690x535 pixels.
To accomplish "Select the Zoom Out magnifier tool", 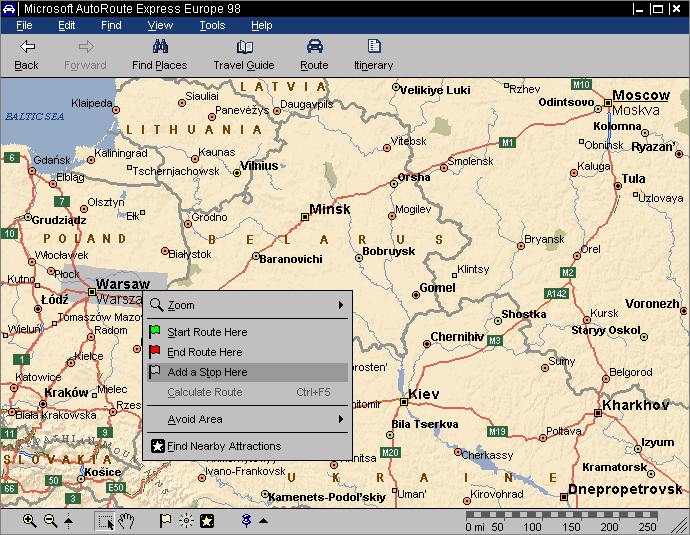I will click(x=51, y=521).
